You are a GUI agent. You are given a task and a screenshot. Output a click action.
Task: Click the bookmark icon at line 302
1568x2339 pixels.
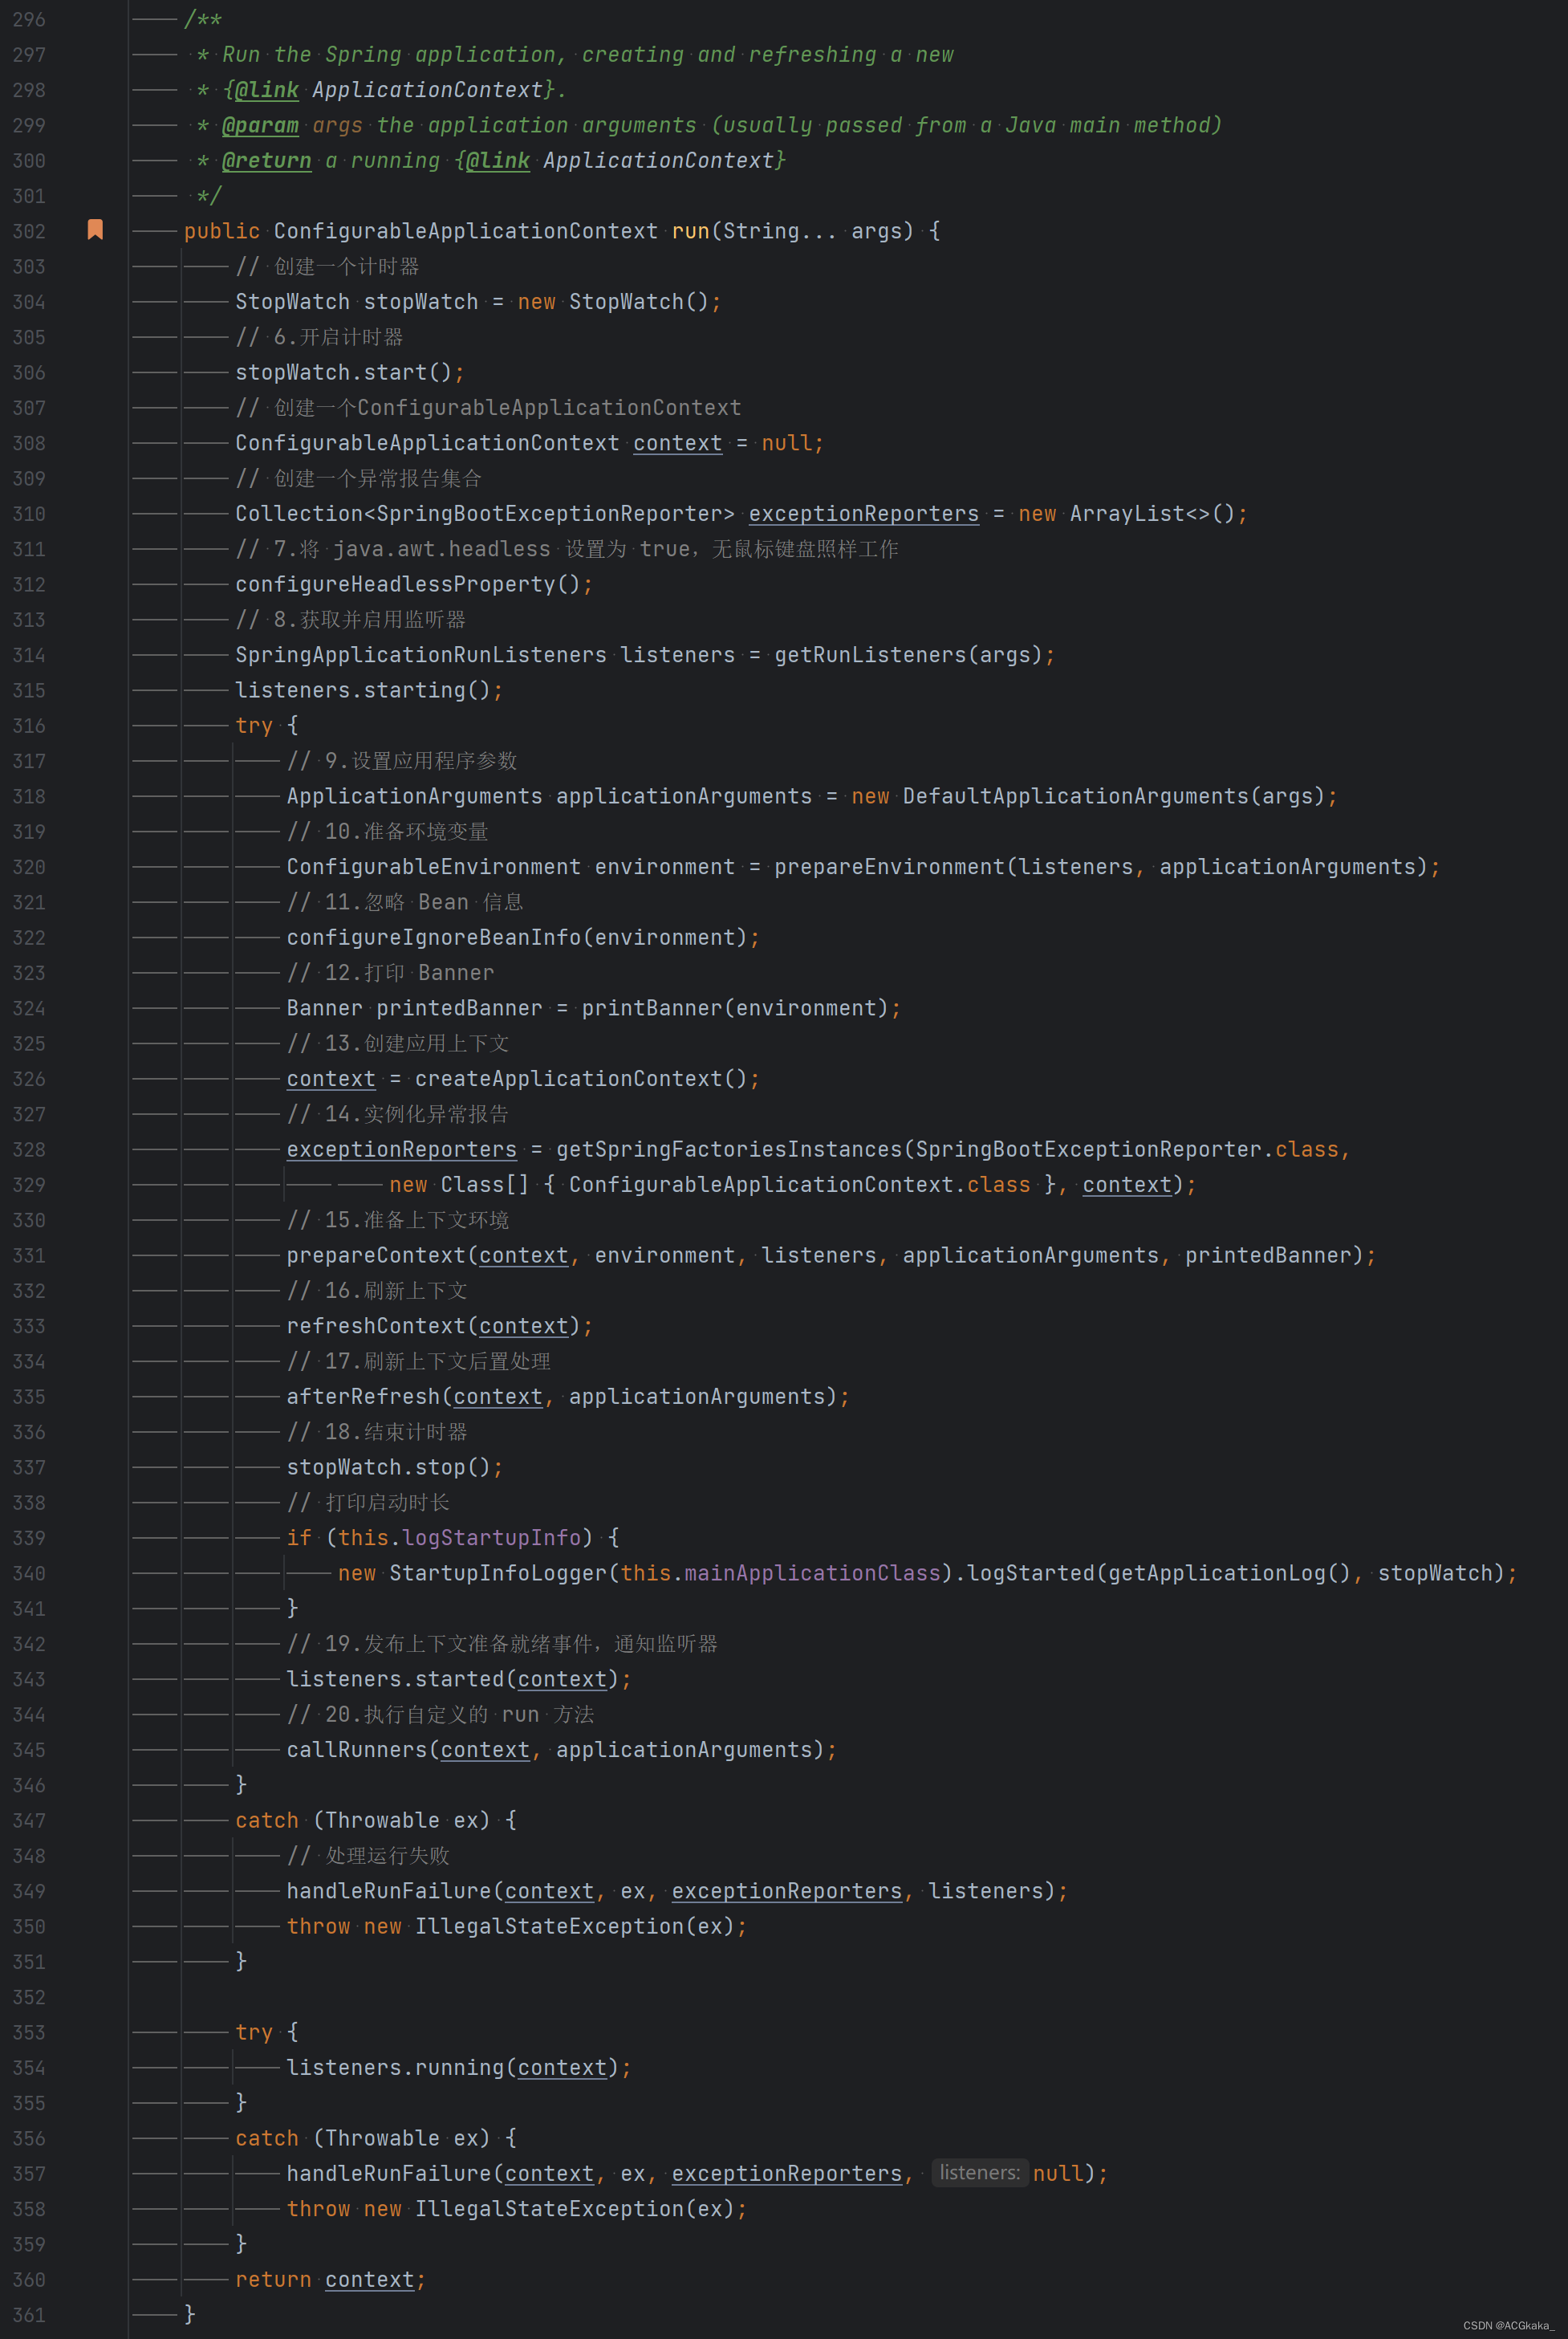[x=95, y=230]
